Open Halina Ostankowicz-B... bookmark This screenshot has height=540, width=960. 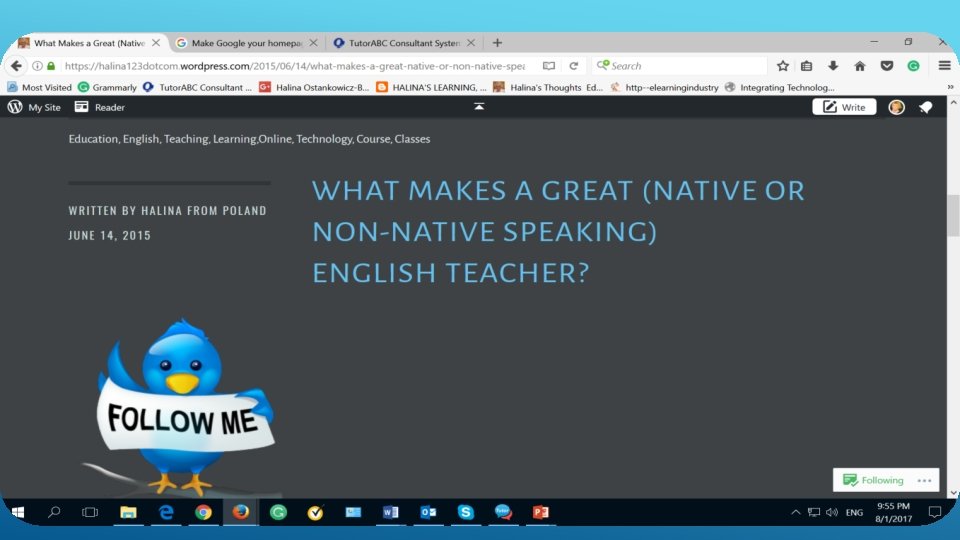pos(314,88)
